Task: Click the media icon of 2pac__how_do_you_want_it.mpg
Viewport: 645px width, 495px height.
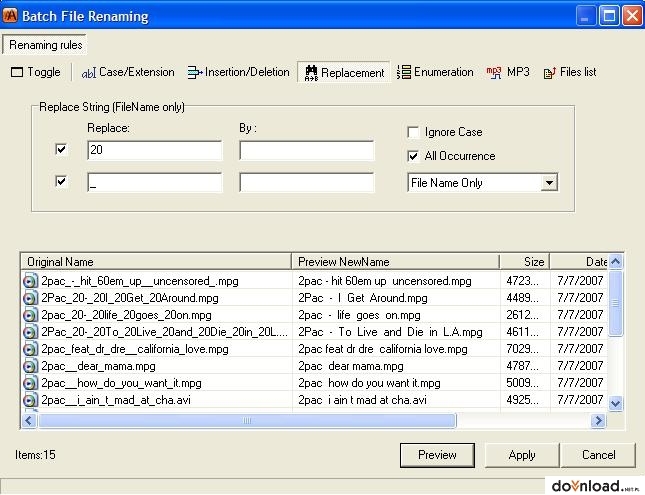Action: click(x=30, y=383)
